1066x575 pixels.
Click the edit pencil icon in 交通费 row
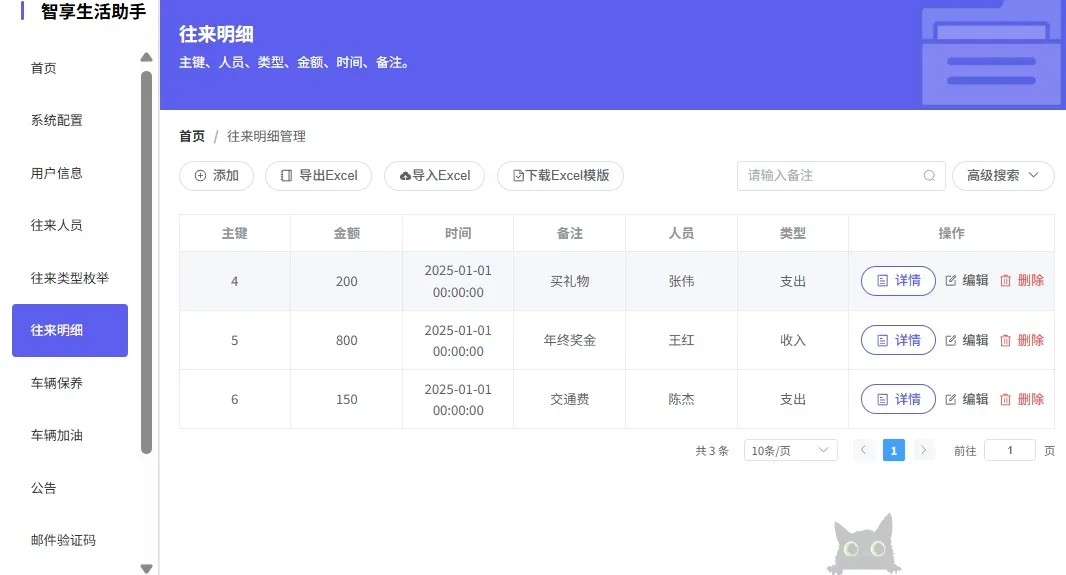[x=950, y=399]
